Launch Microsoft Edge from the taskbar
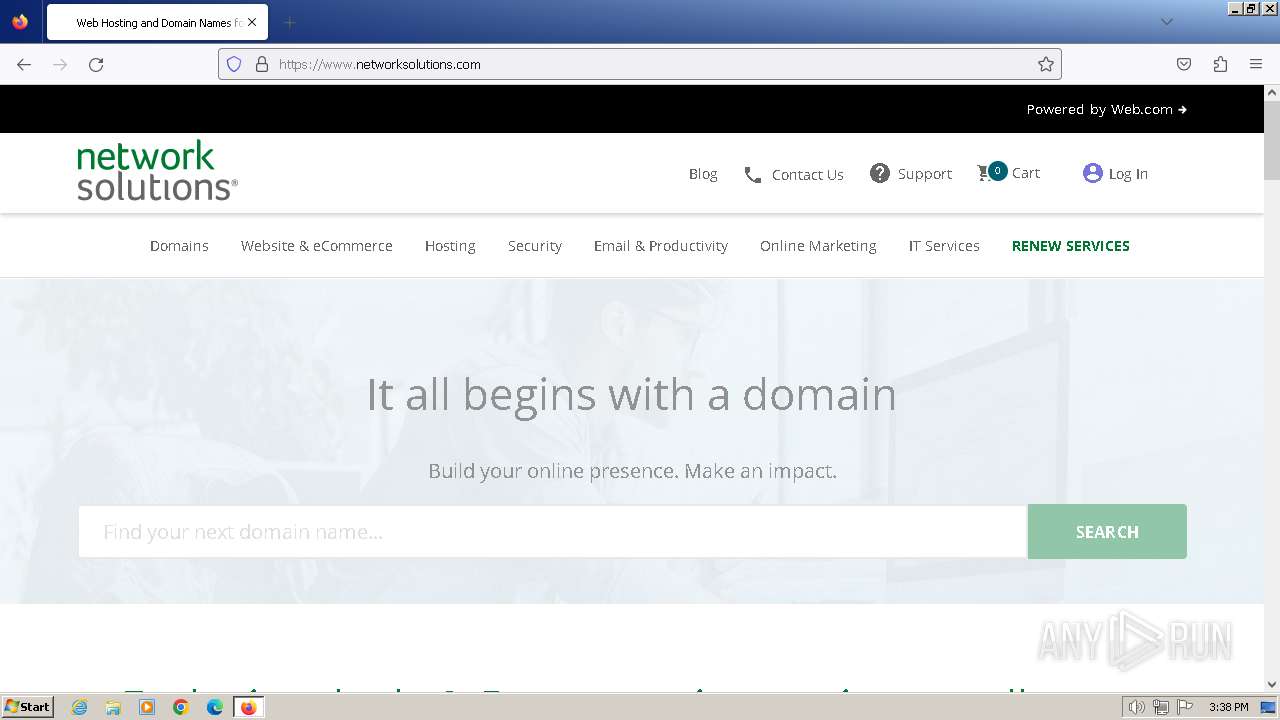This screenshot has width=1280, height=720. click(x=215, y=707)
